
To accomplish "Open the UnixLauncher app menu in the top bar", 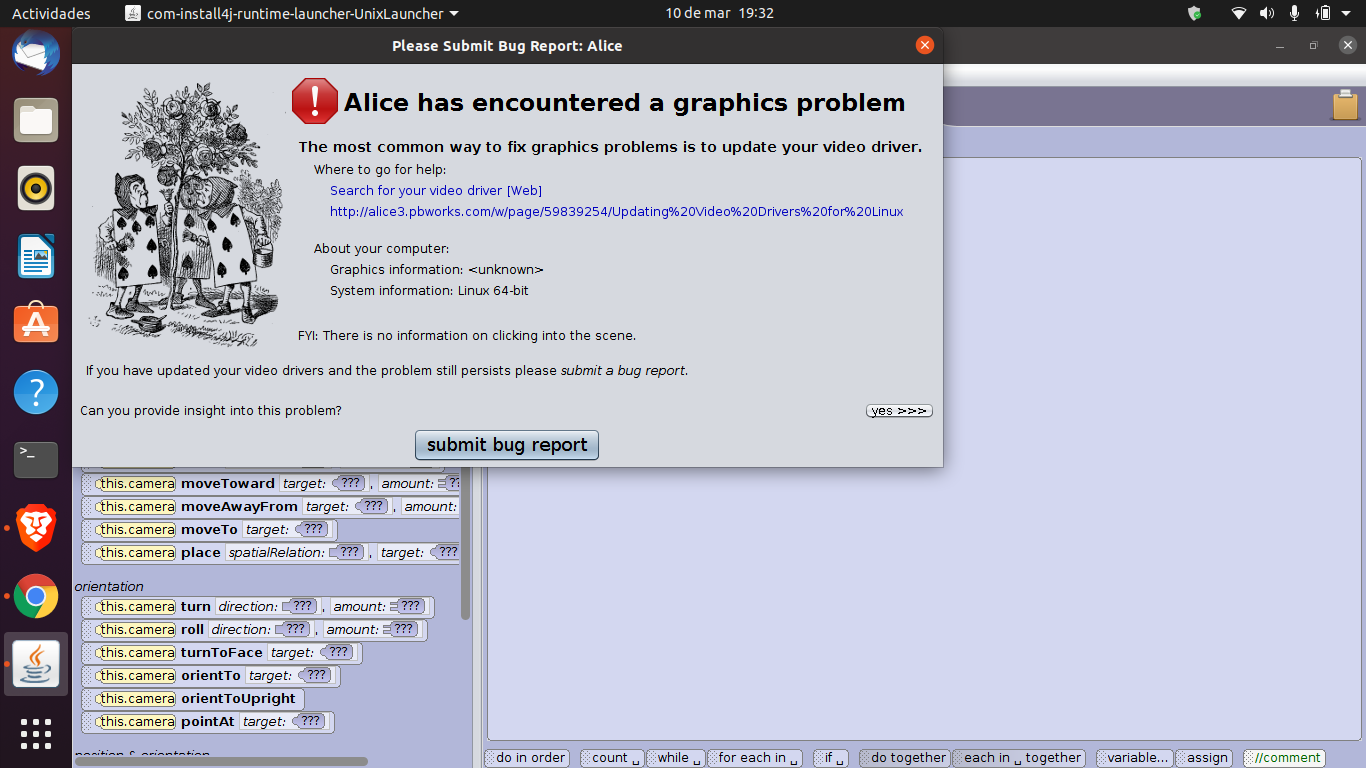I will (x=292, y=13).
